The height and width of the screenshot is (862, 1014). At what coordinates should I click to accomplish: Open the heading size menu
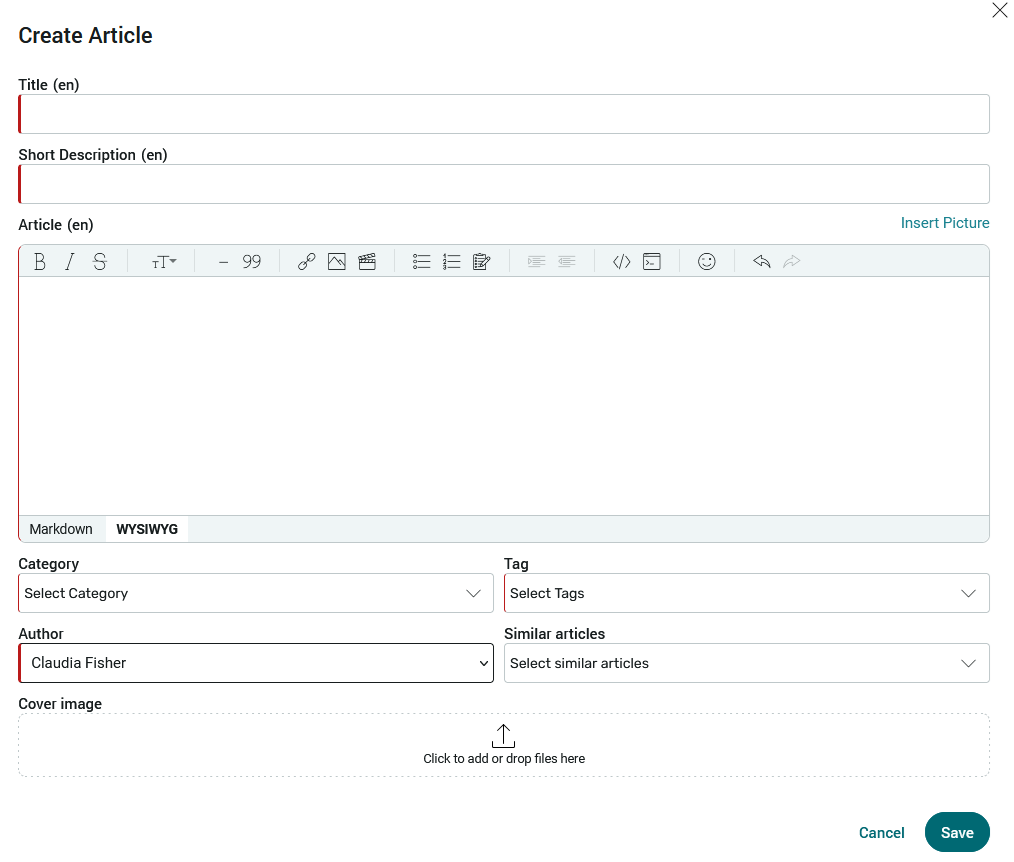click(x=164, y=261)
